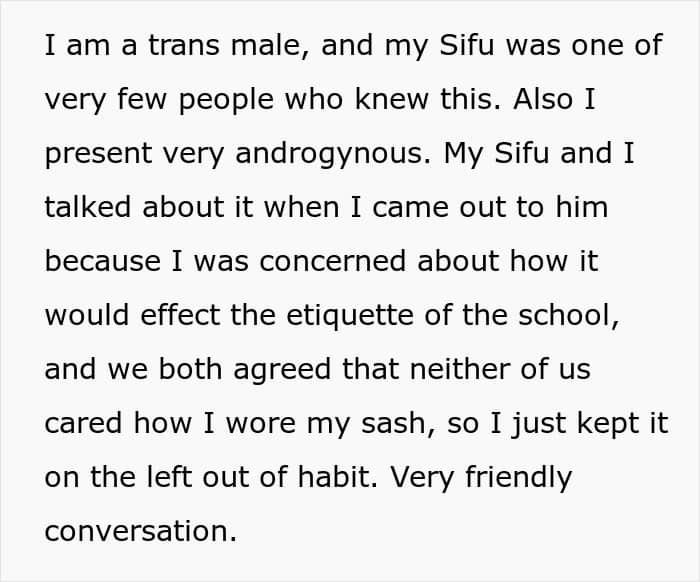Click the word "people" in second line
Viewport: 700px width, 582px height.
226,100
